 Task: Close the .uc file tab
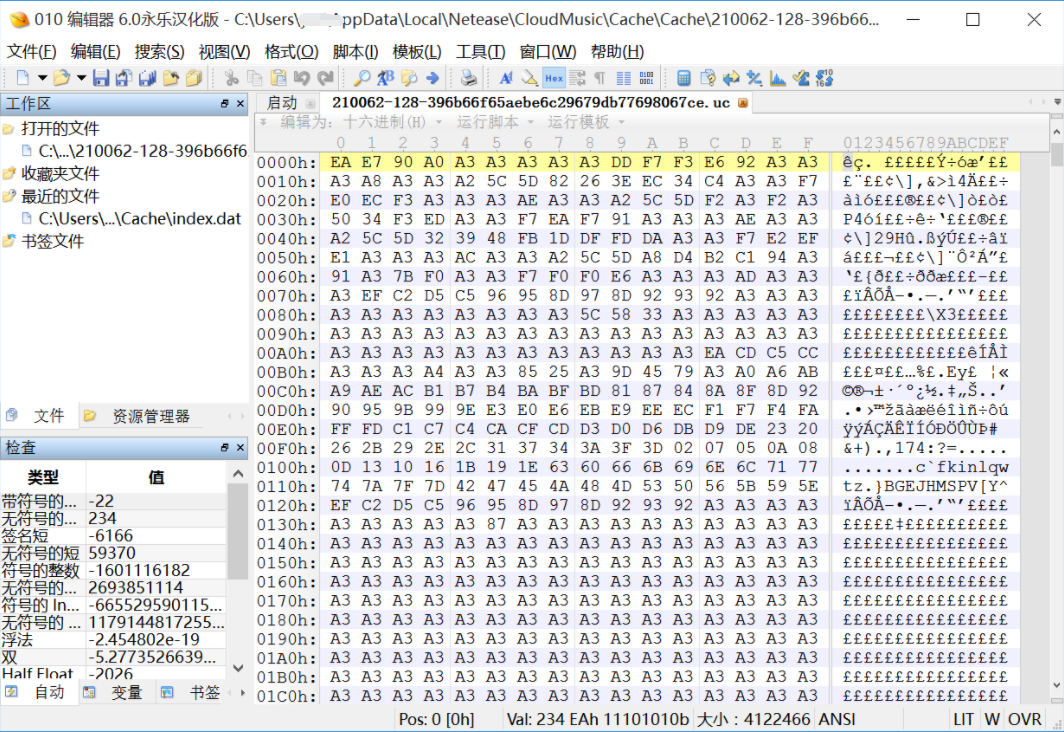point(742,103)
